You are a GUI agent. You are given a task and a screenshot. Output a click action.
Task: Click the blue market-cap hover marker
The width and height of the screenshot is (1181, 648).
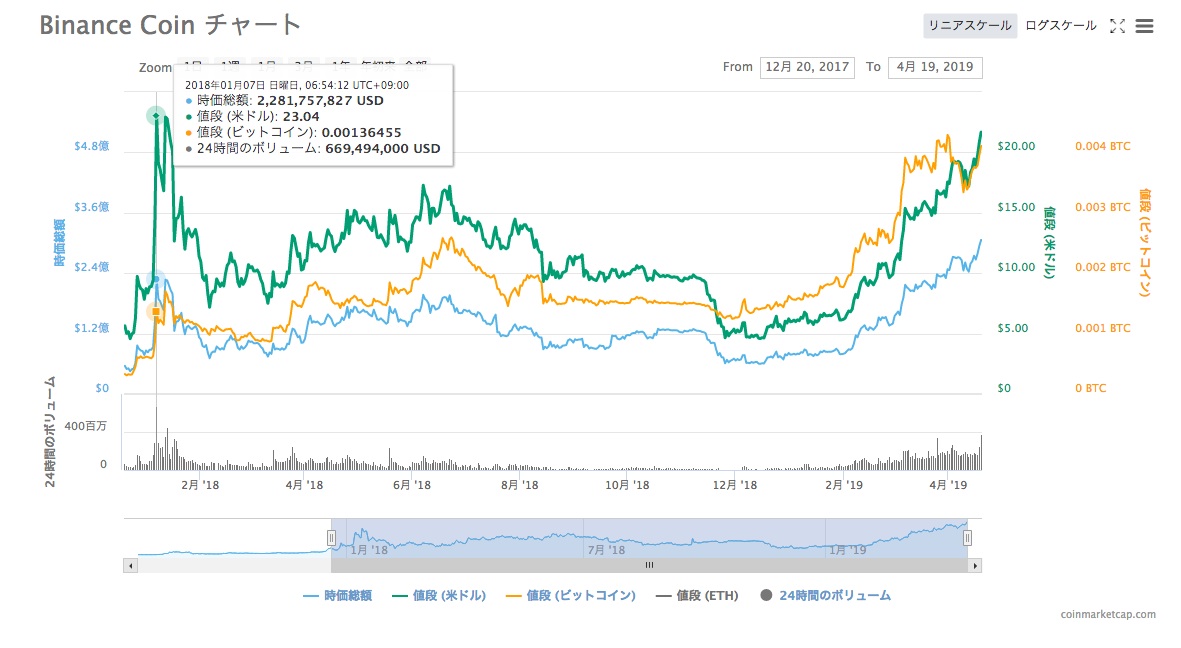(x=156, y=280)
